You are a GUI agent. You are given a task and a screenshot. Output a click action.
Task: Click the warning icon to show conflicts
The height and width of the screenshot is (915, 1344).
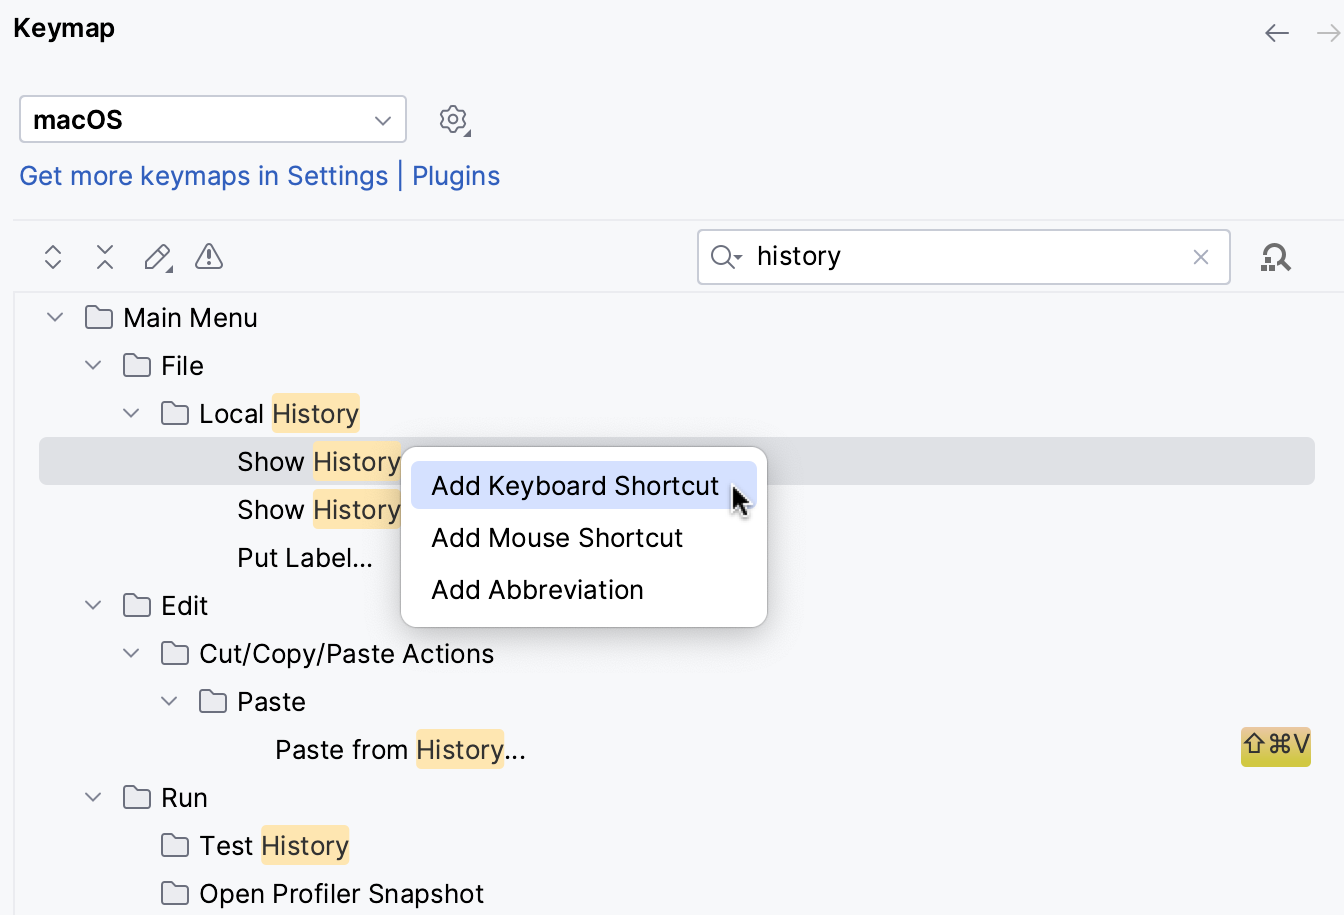point(208,257)
